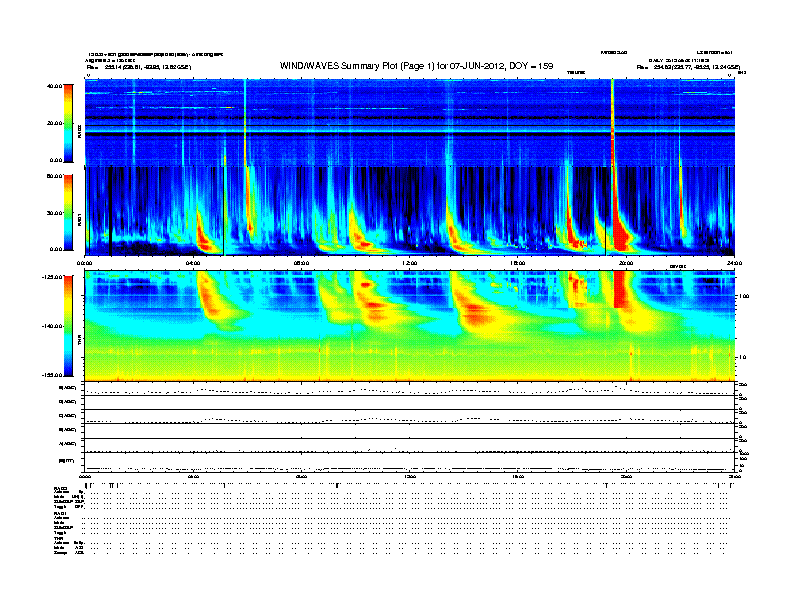The width and height of the screenshot is (792, 612).
Task: Click the 04:00 label below the line-plot panels
Action: click(x=193, y=476)
